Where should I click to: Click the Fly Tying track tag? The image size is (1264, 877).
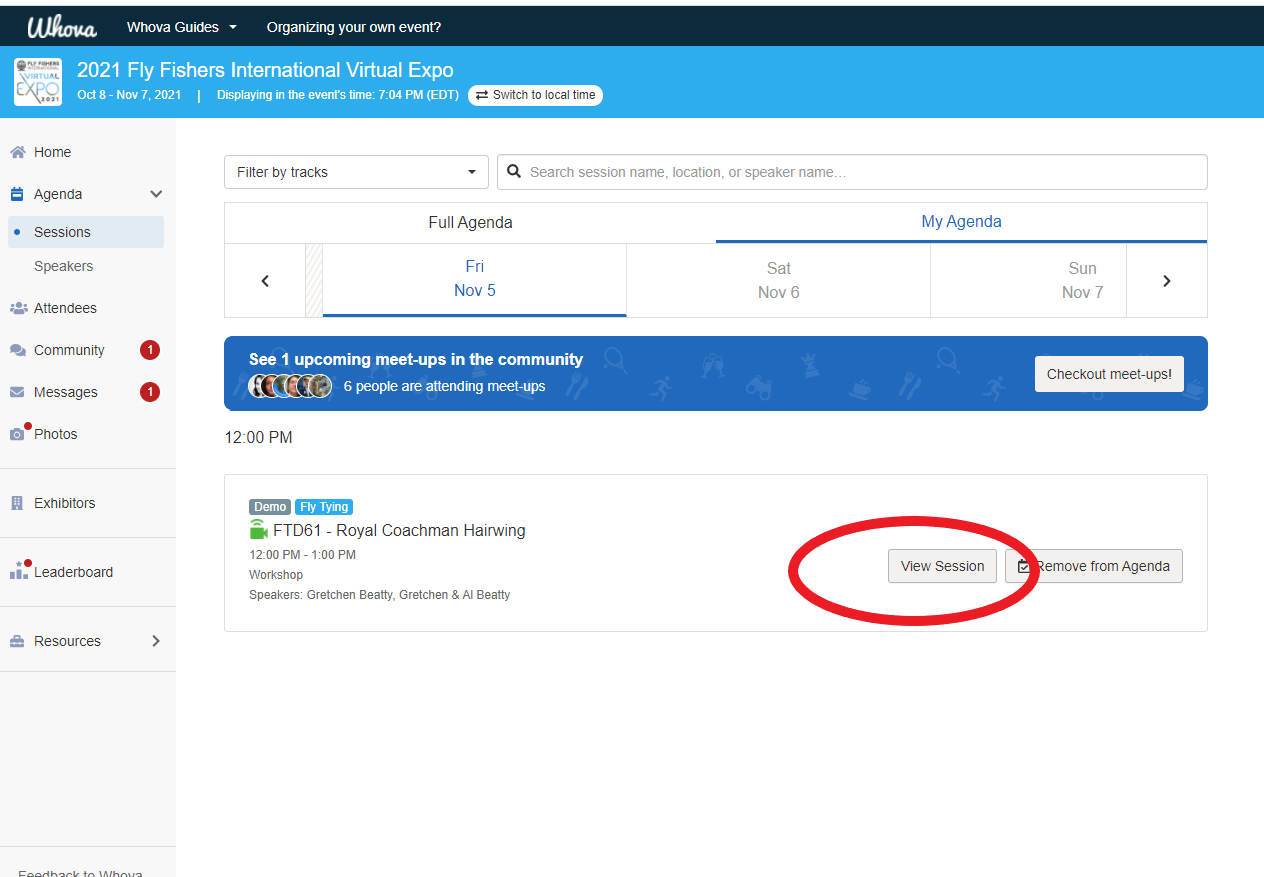coord(324,507)
